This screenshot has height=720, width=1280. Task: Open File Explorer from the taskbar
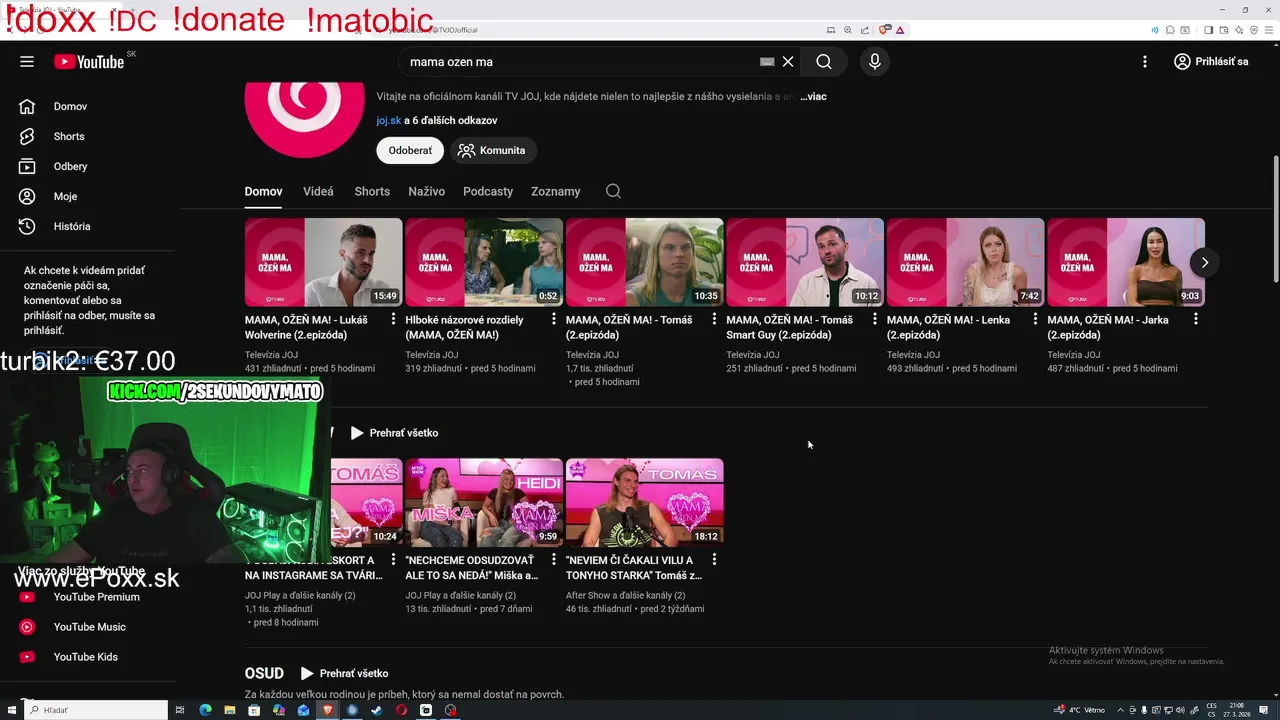coord(229,710)
